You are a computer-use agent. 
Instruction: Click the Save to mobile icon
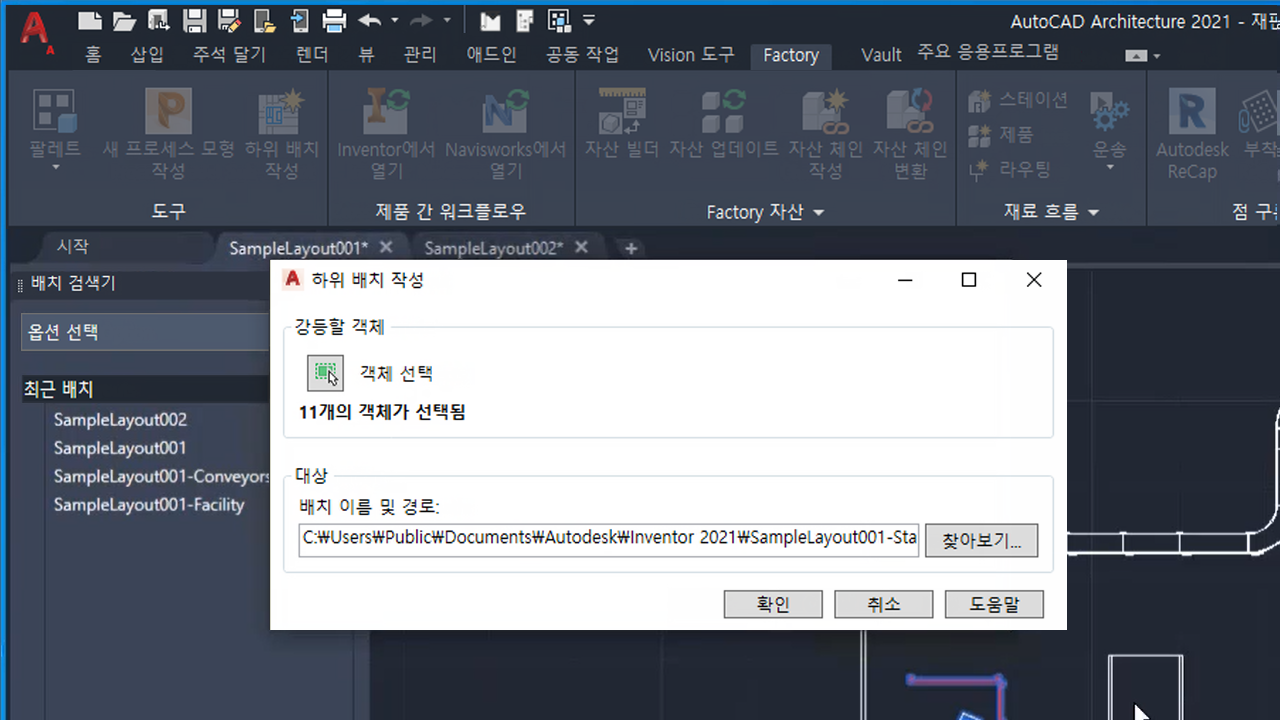point(299,19)
